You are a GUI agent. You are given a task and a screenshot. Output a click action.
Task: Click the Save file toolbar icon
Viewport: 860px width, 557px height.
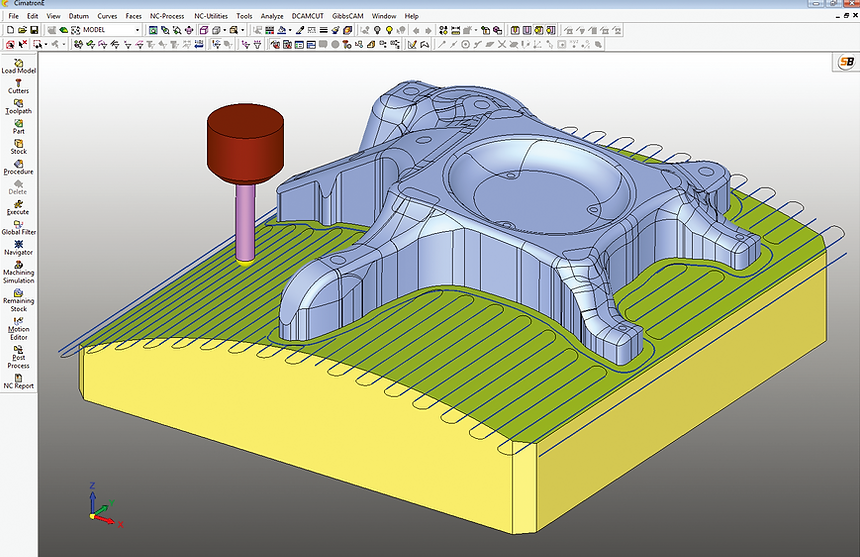pyautogui.click(x=34, y=30)
